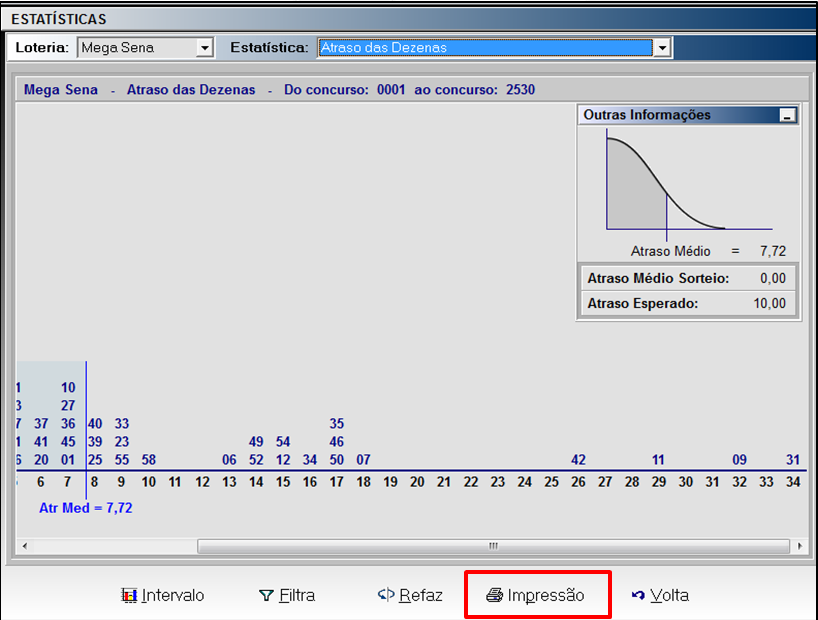Click the Intervalo button label
Image resolution: width=818 pixels, height=620 pixels.
(x=173, y=595)
